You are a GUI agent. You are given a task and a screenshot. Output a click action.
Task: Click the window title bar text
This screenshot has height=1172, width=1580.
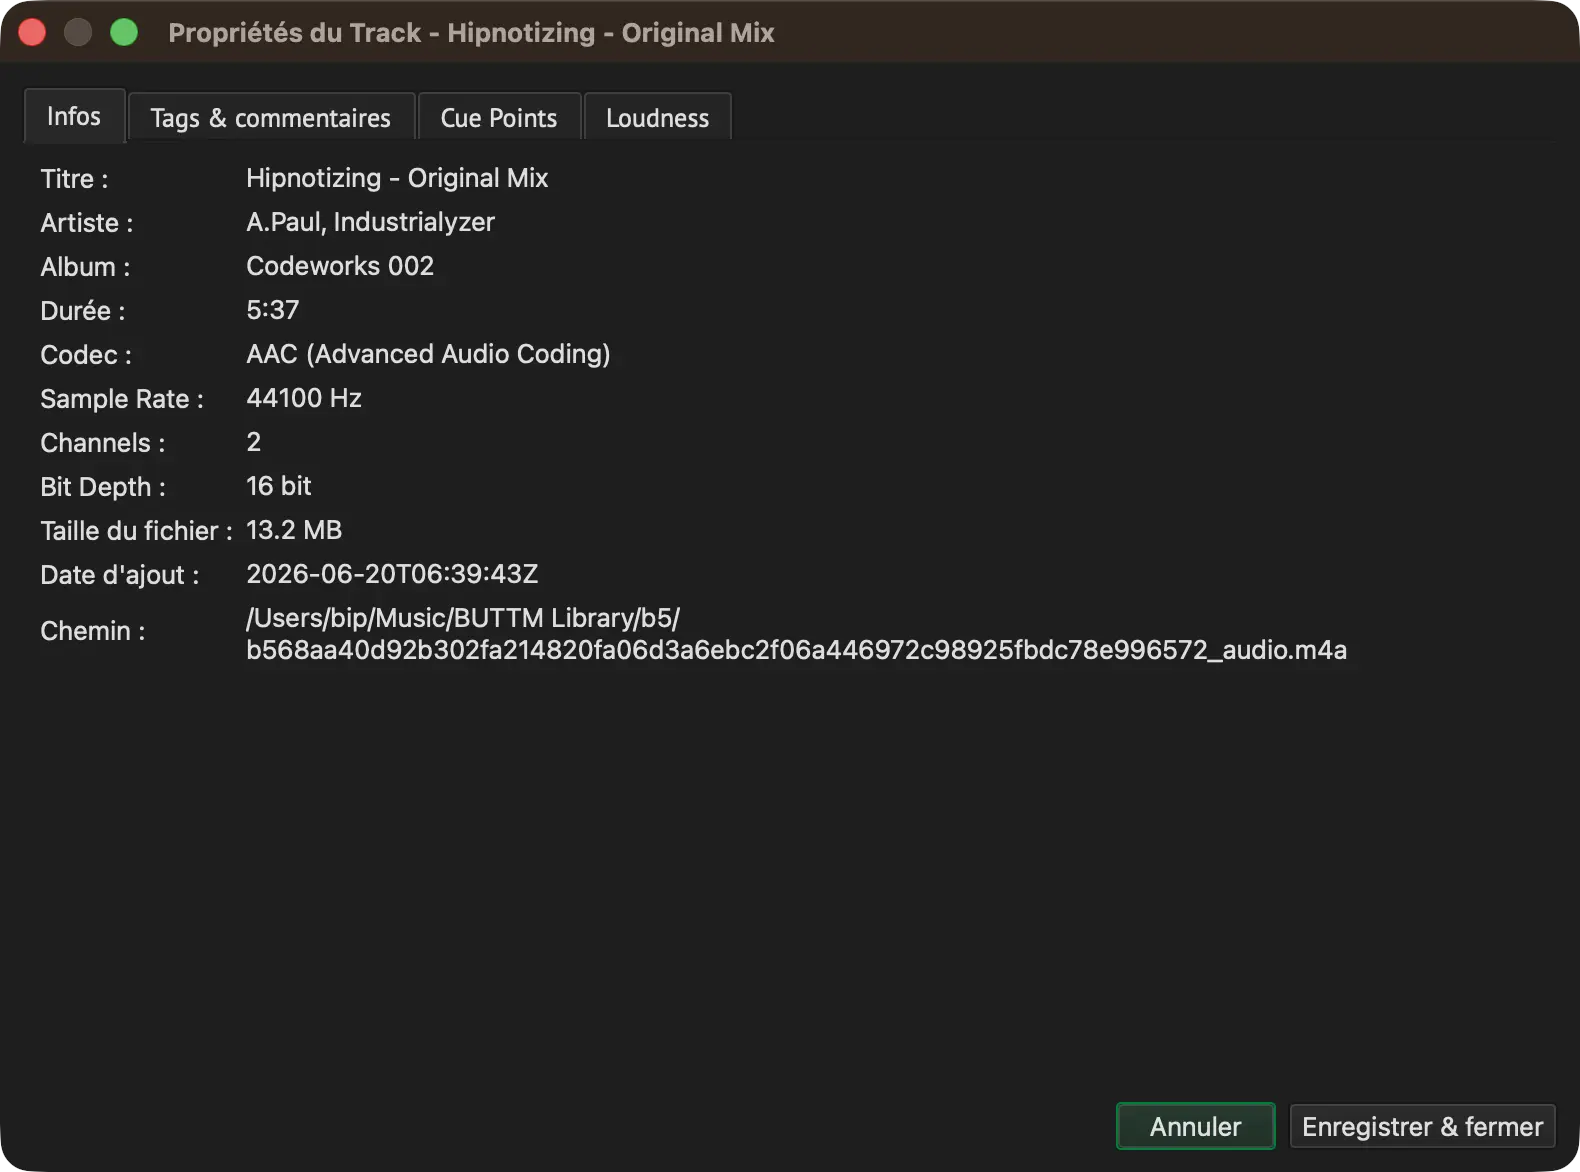(x=471, y=33)
